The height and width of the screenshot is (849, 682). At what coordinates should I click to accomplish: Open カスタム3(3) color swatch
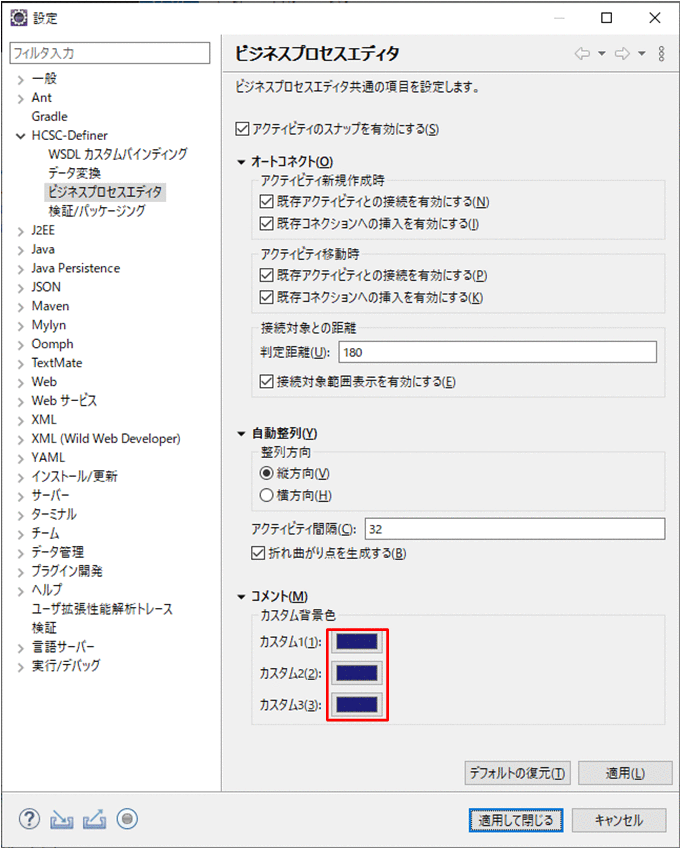coord(357,704)
